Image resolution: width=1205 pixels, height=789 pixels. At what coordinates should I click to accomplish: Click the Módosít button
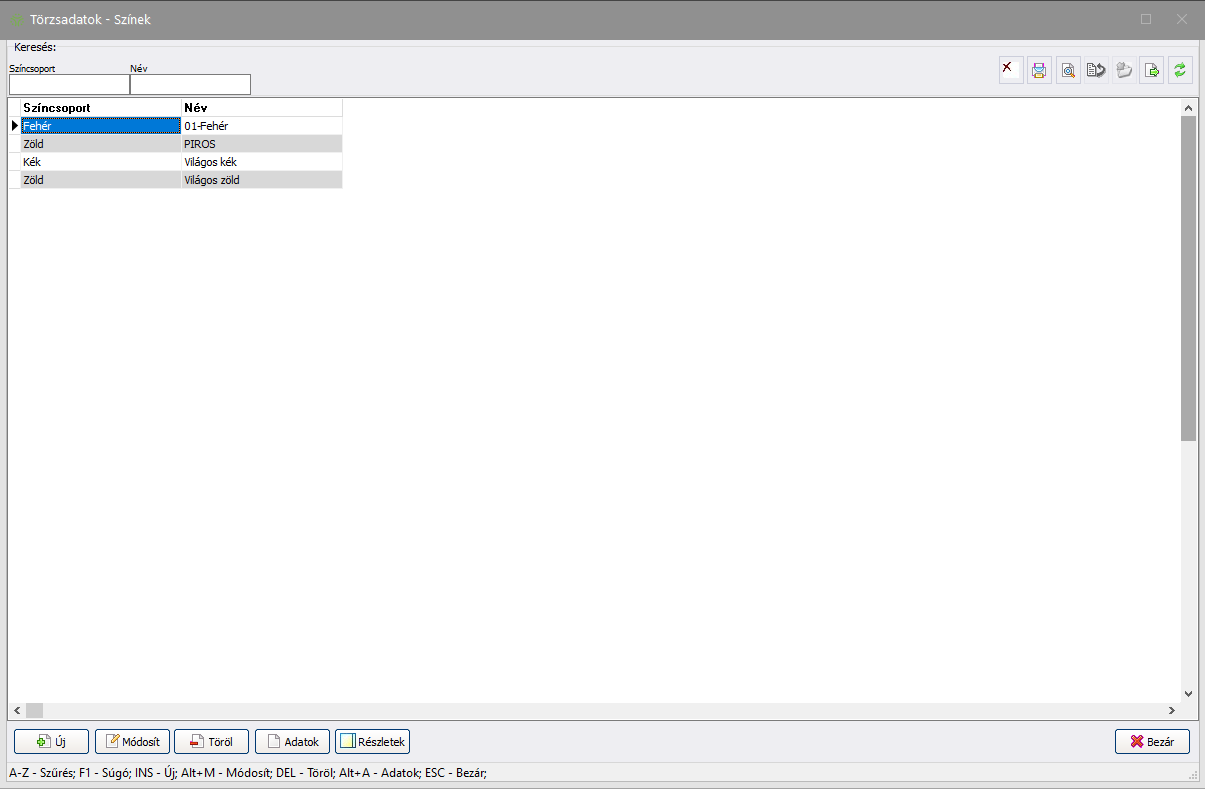[x=133, y=742]
